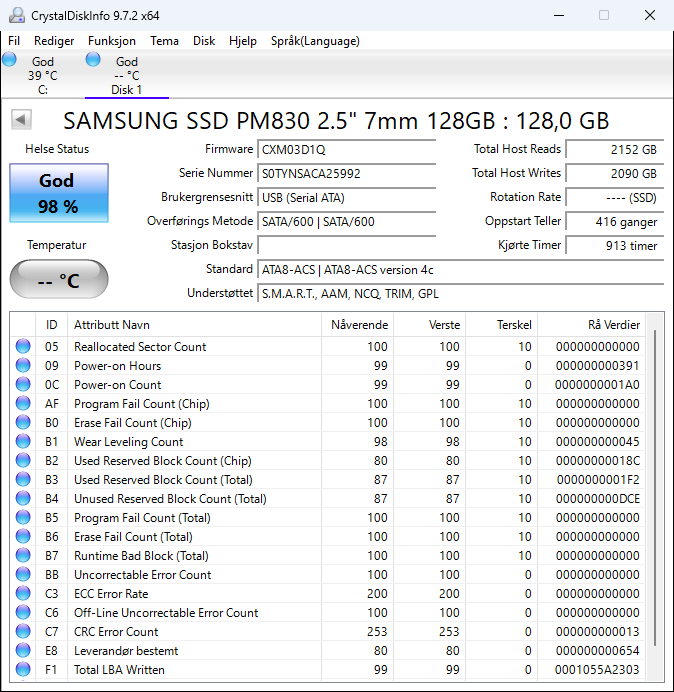Image resolution: width=674 pixels, height=692 pixels.
Task: Click Kjørte Timer value 913 timer
Action: tap(615, 245)
